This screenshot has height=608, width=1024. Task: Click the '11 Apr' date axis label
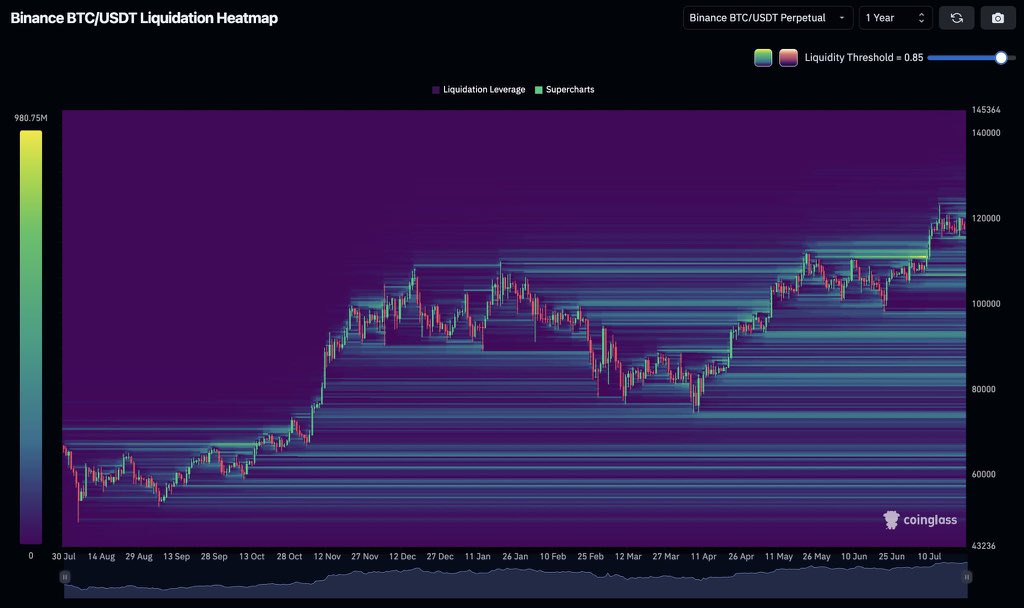703,556
